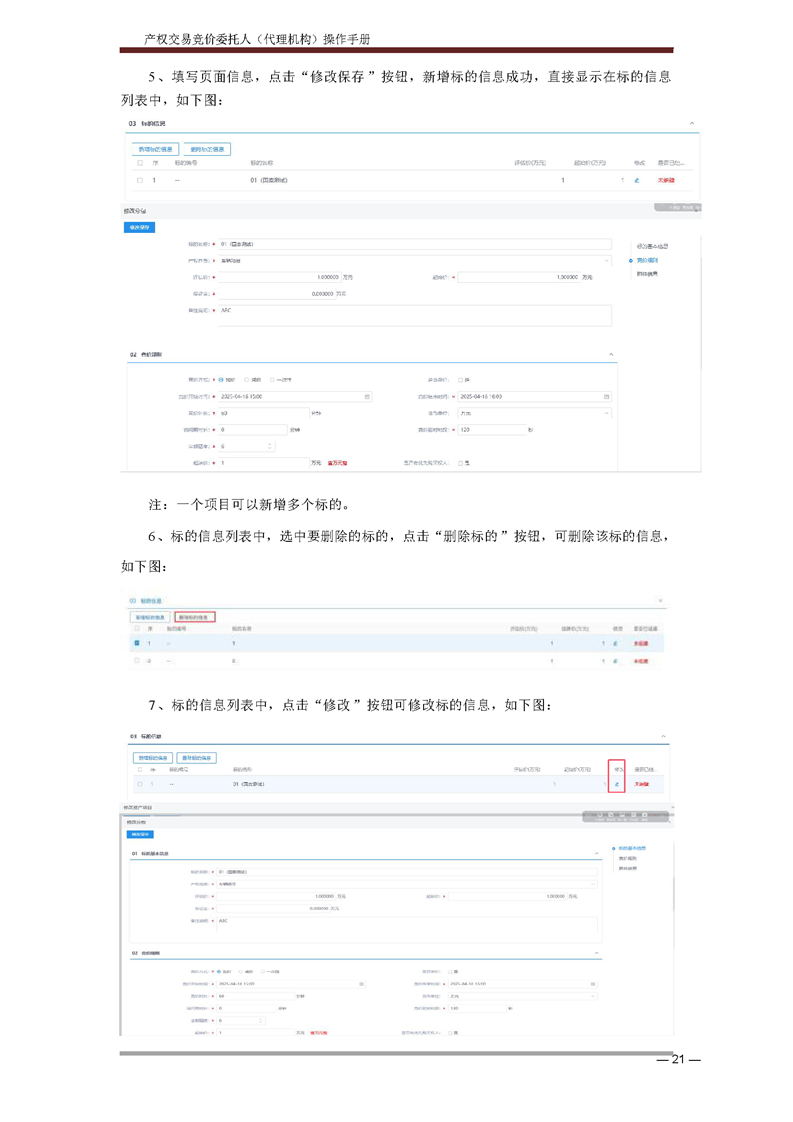Click 新增标的信息 button in top screenshot
The height and width of the screenshot is (1122, 793).
[155, 149]
